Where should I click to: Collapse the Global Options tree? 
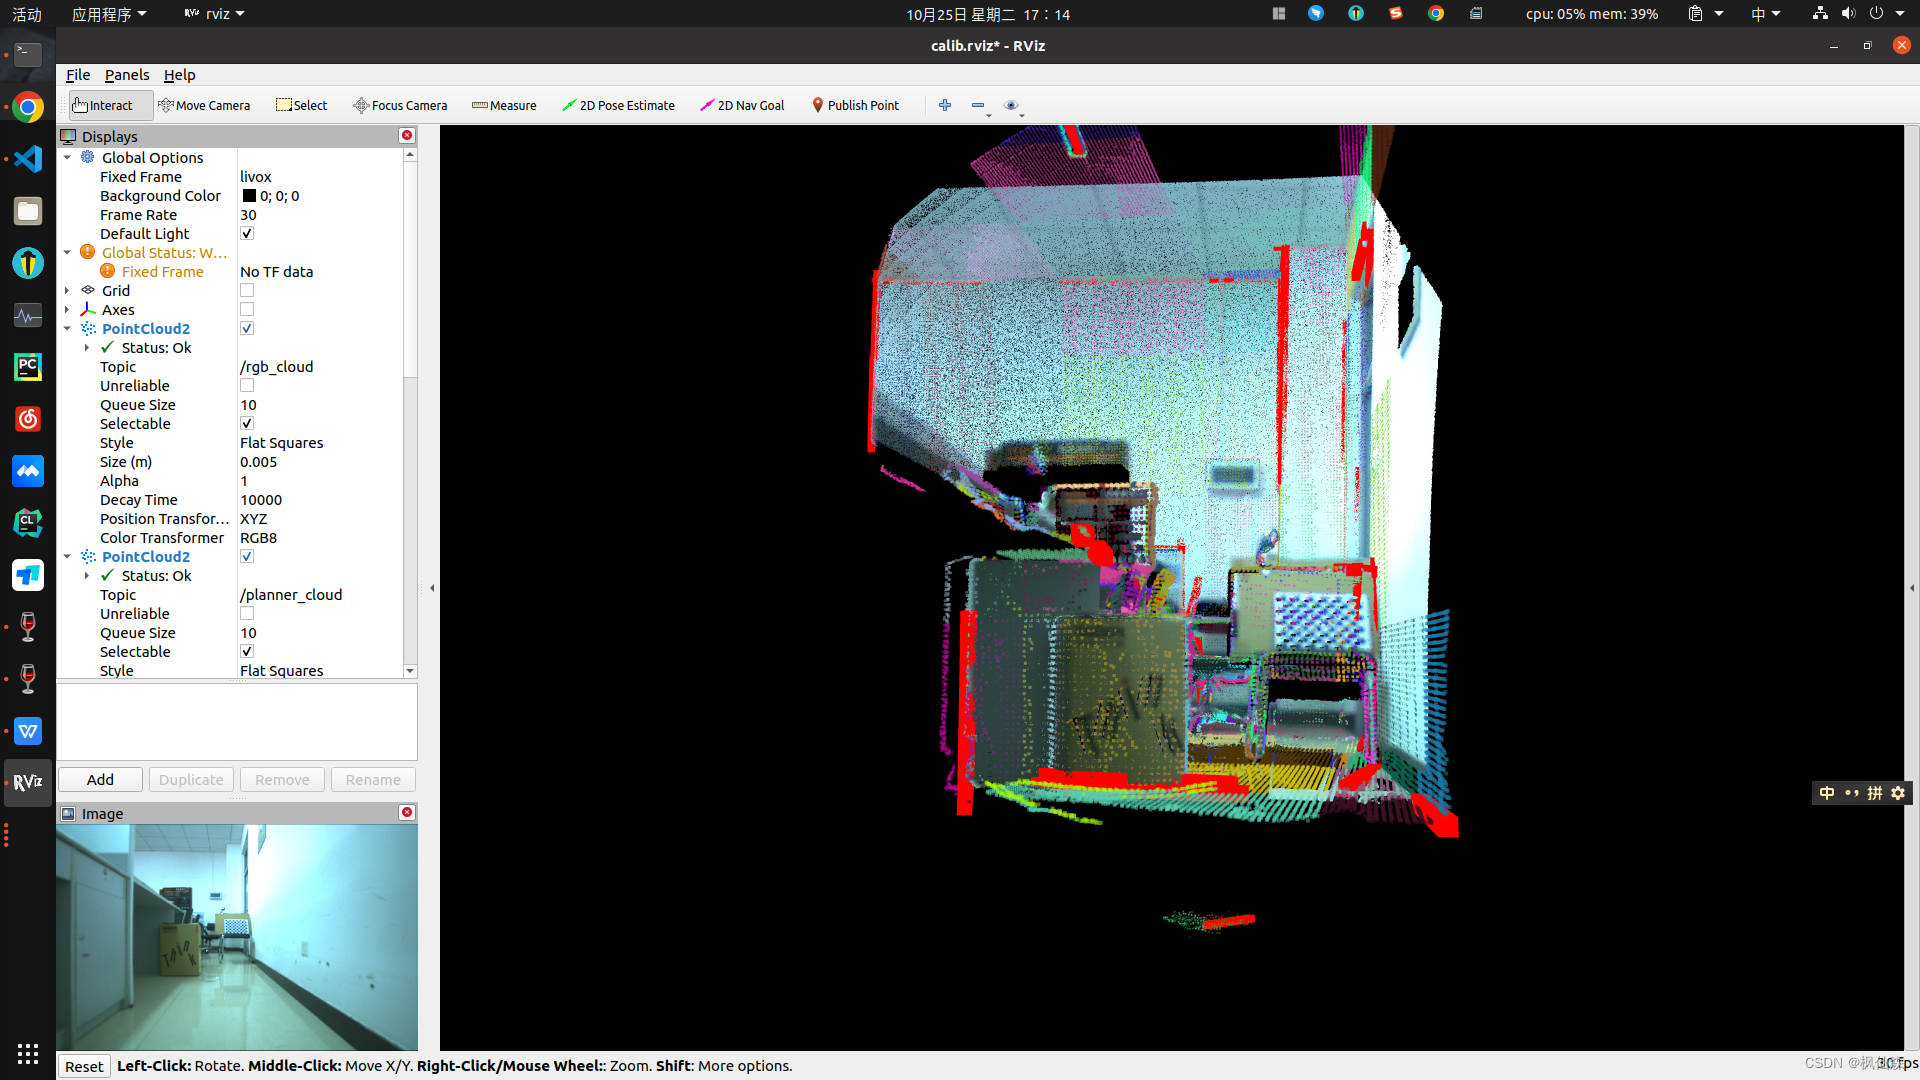(x=67, y=158)
